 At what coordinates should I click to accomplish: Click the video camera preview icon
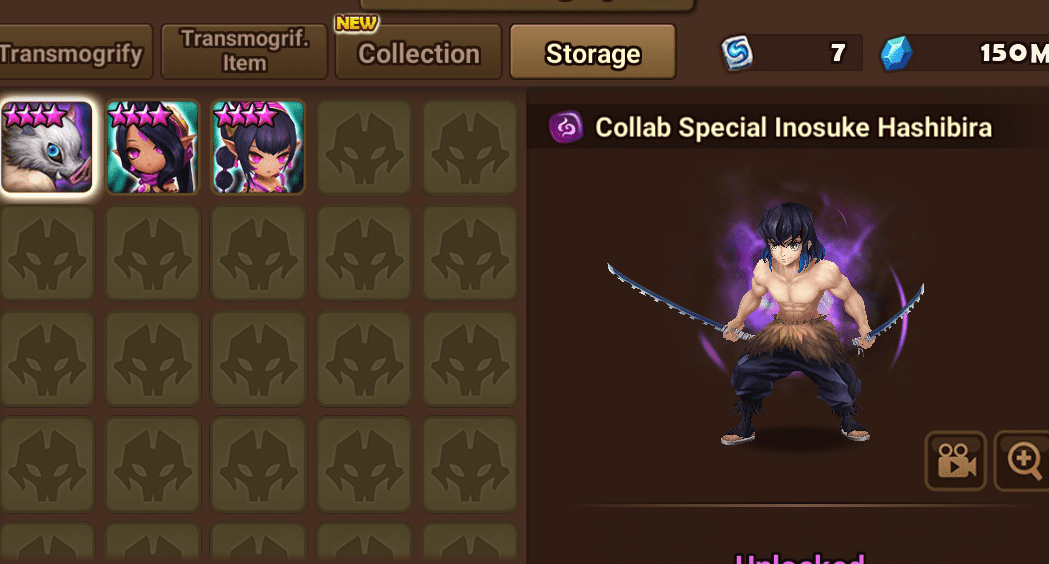[955, 461]
